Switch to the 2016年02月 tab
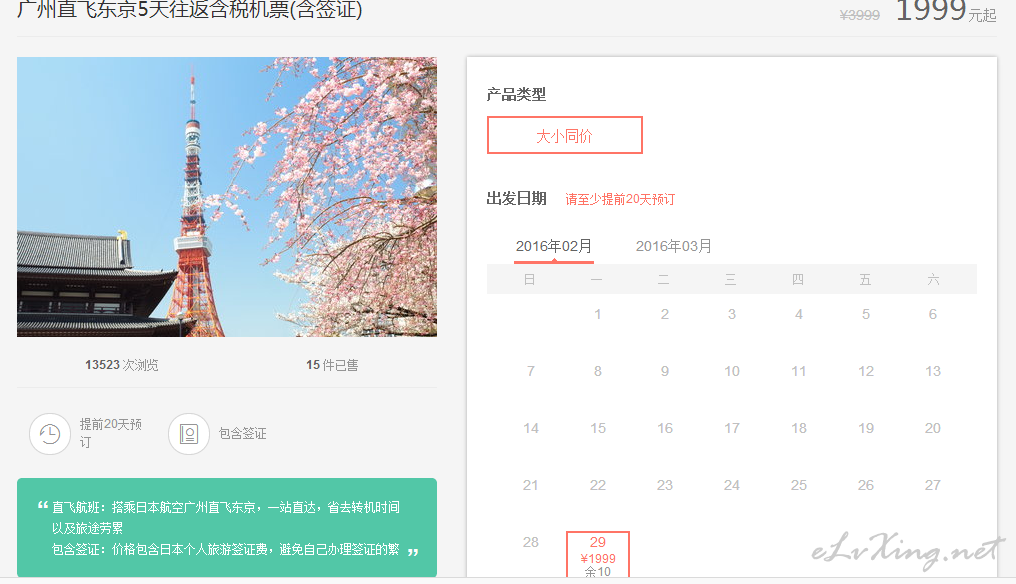 pyautogui.click(x=553, y=246)
